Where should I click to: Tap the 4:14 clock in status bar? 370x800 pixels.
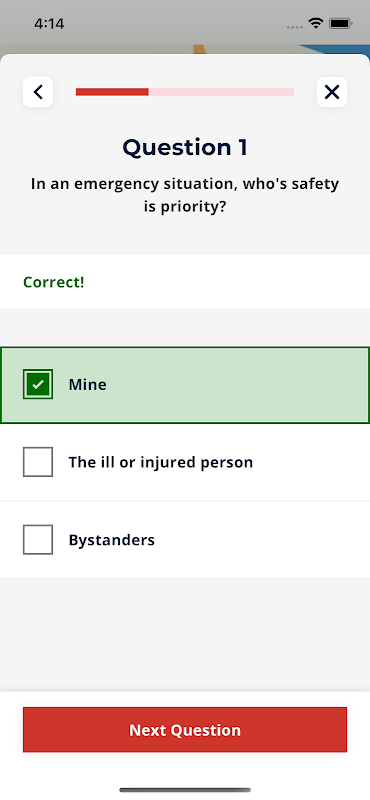tap(49, 23)
